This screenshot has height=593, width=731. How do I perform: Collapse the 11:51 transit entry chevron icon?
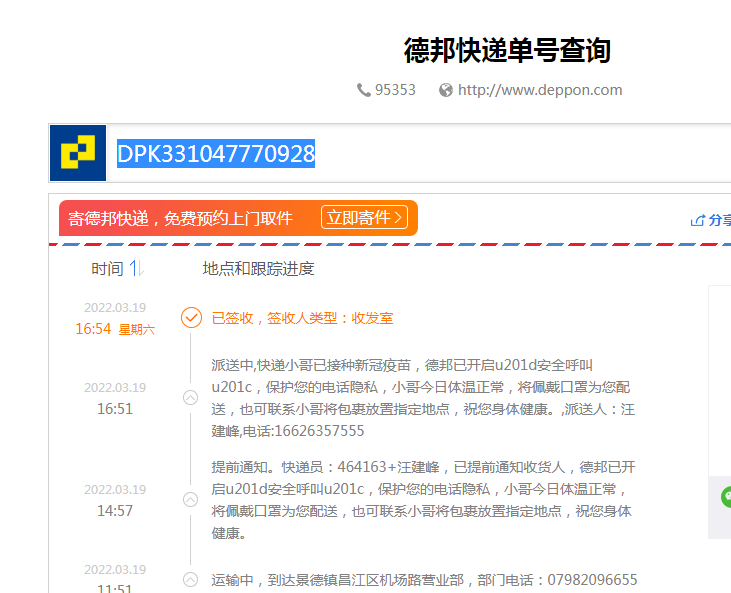190,579
